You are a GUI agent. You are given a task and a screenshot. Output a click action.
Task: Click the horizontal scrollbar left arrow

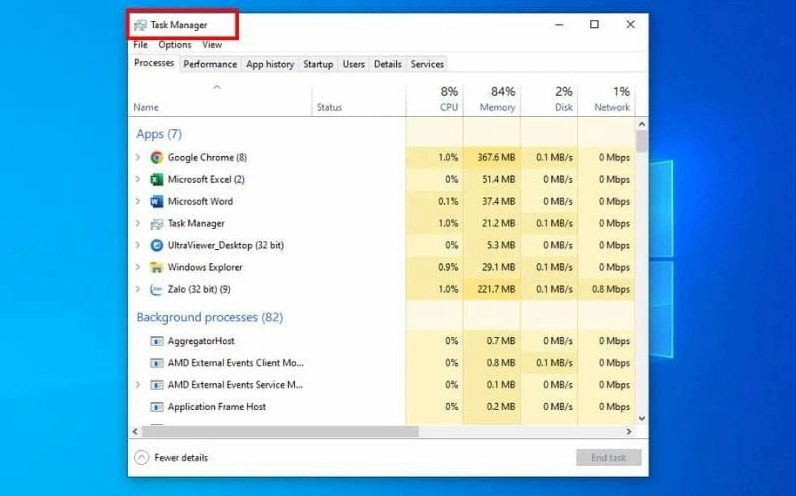pos(135,432)
